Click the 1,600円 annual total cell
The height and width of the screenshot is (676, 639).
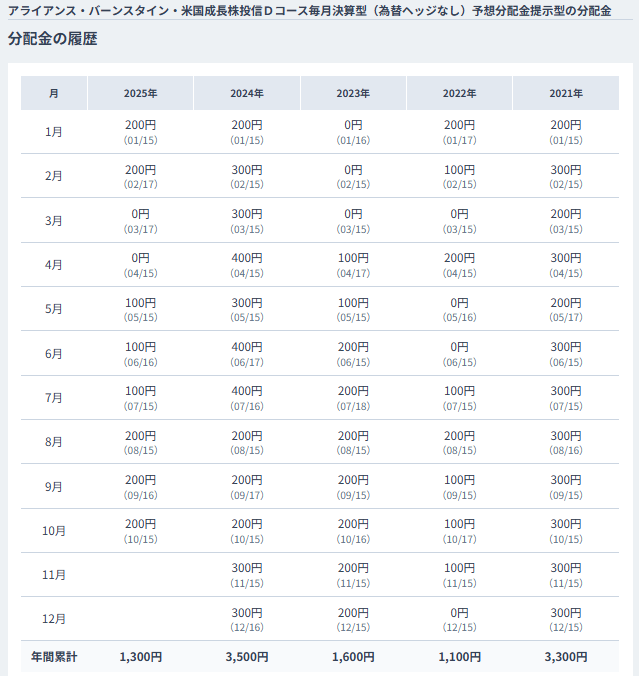353,657
